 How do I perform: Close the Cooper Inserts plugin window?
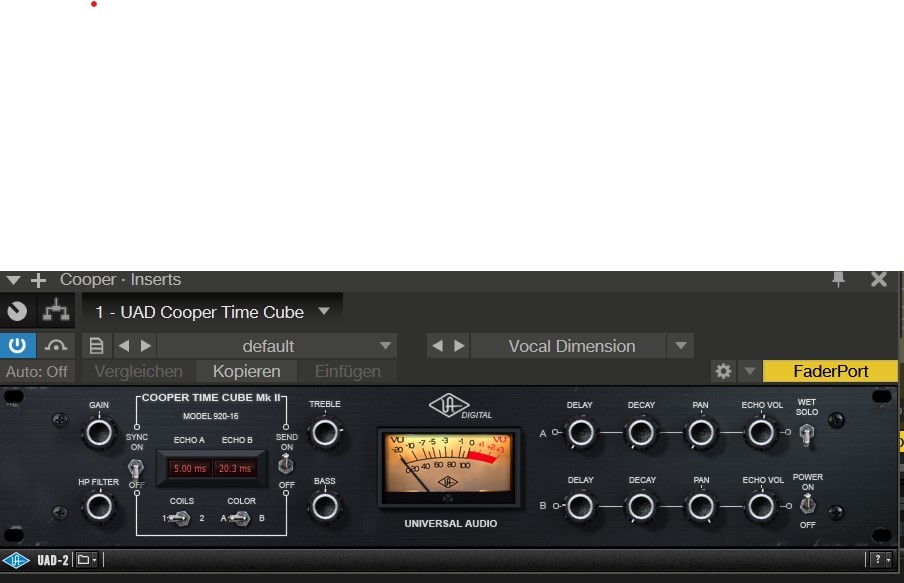pyautogui.click(x=879, y=280)
